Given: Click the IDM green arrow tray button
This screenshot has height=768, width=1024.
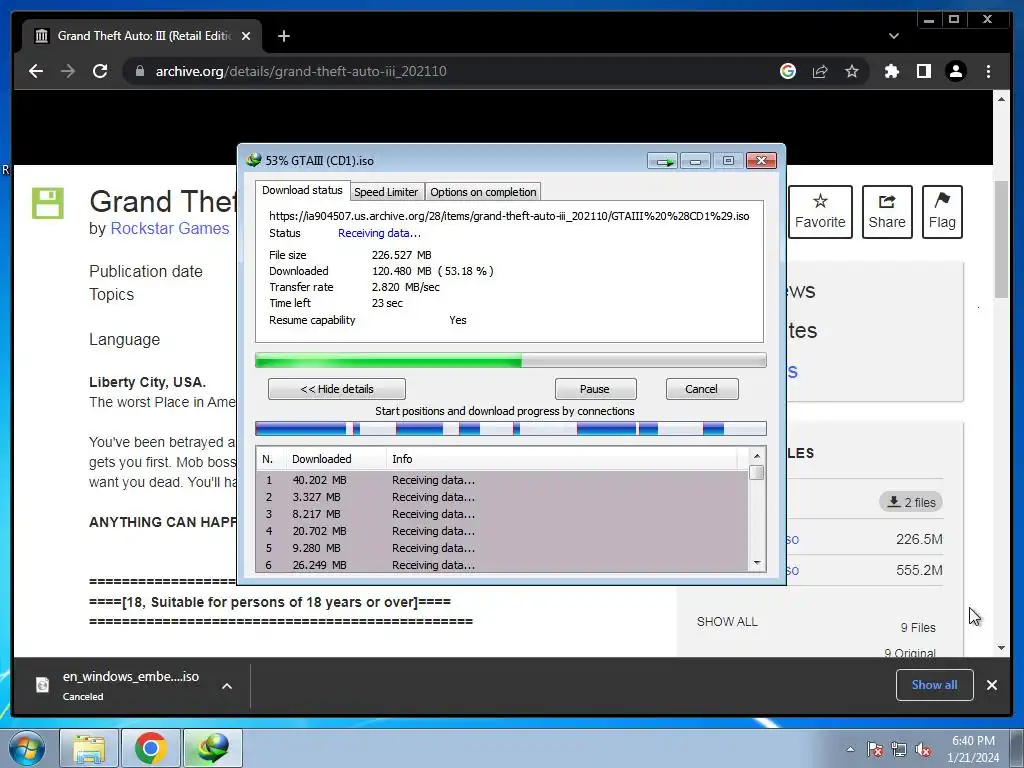Looking at the screenshot, I should click(x=664, y=161).
